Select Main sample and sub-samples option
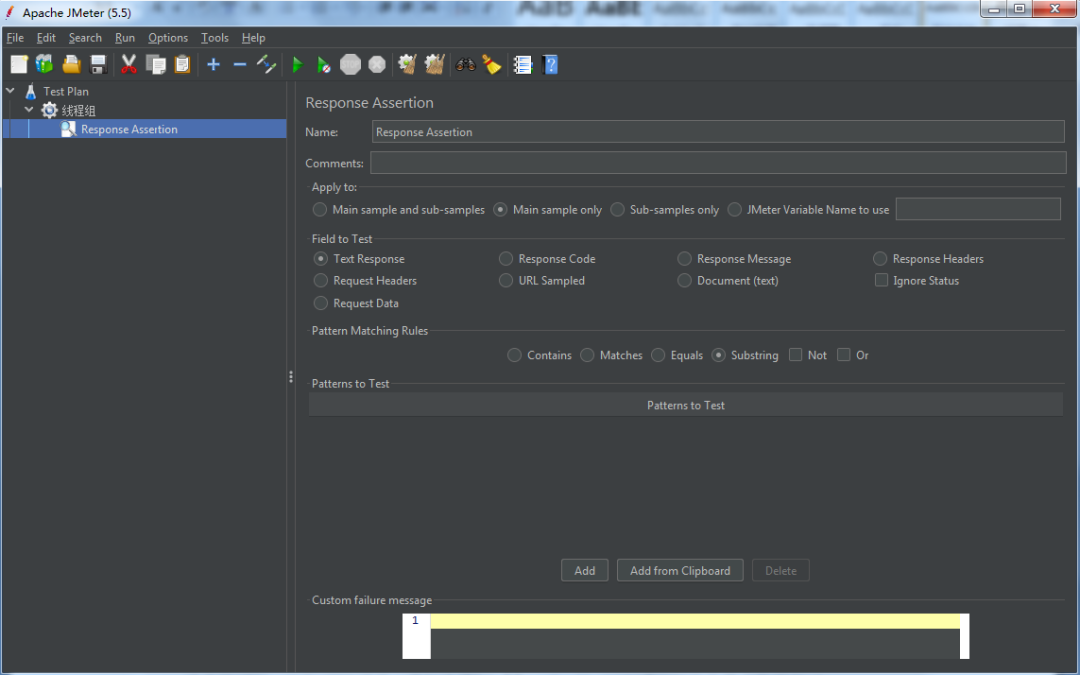Image resolution: width=1080 pixels, height=675 pixels. 320,209
